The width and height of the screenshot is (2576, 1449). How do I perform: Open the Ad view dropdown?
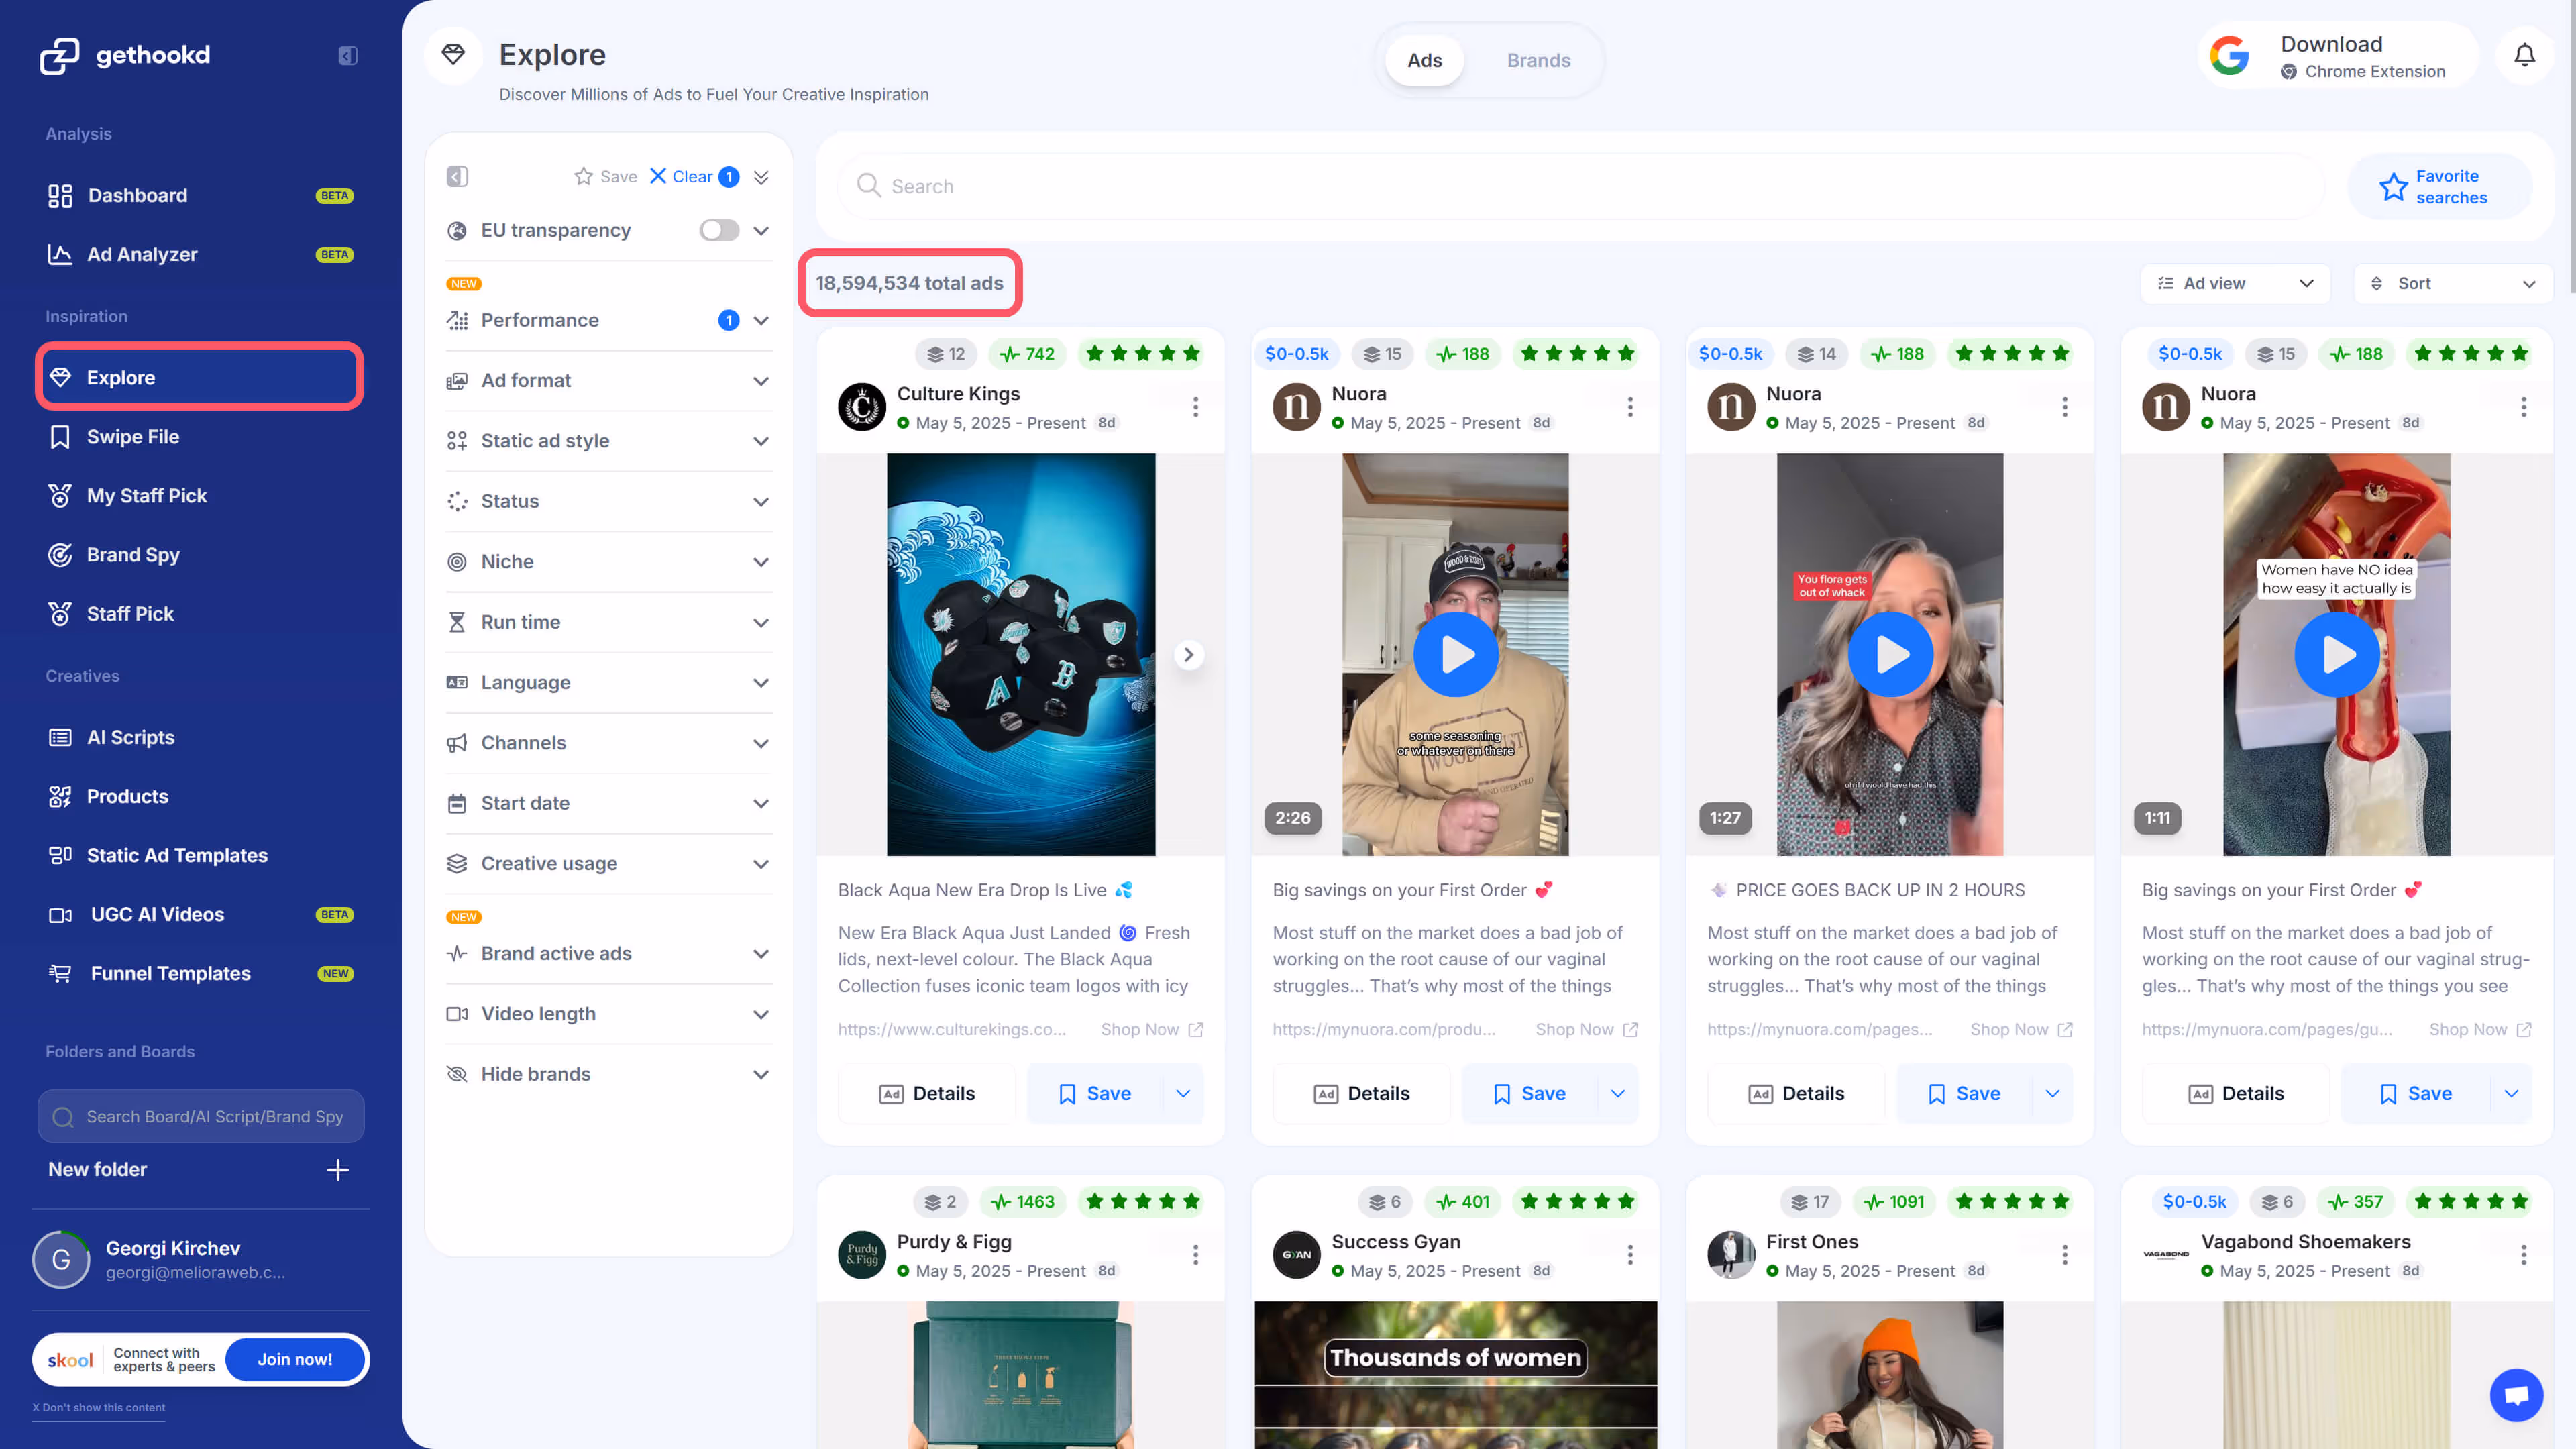click(x=2236, y=284)
